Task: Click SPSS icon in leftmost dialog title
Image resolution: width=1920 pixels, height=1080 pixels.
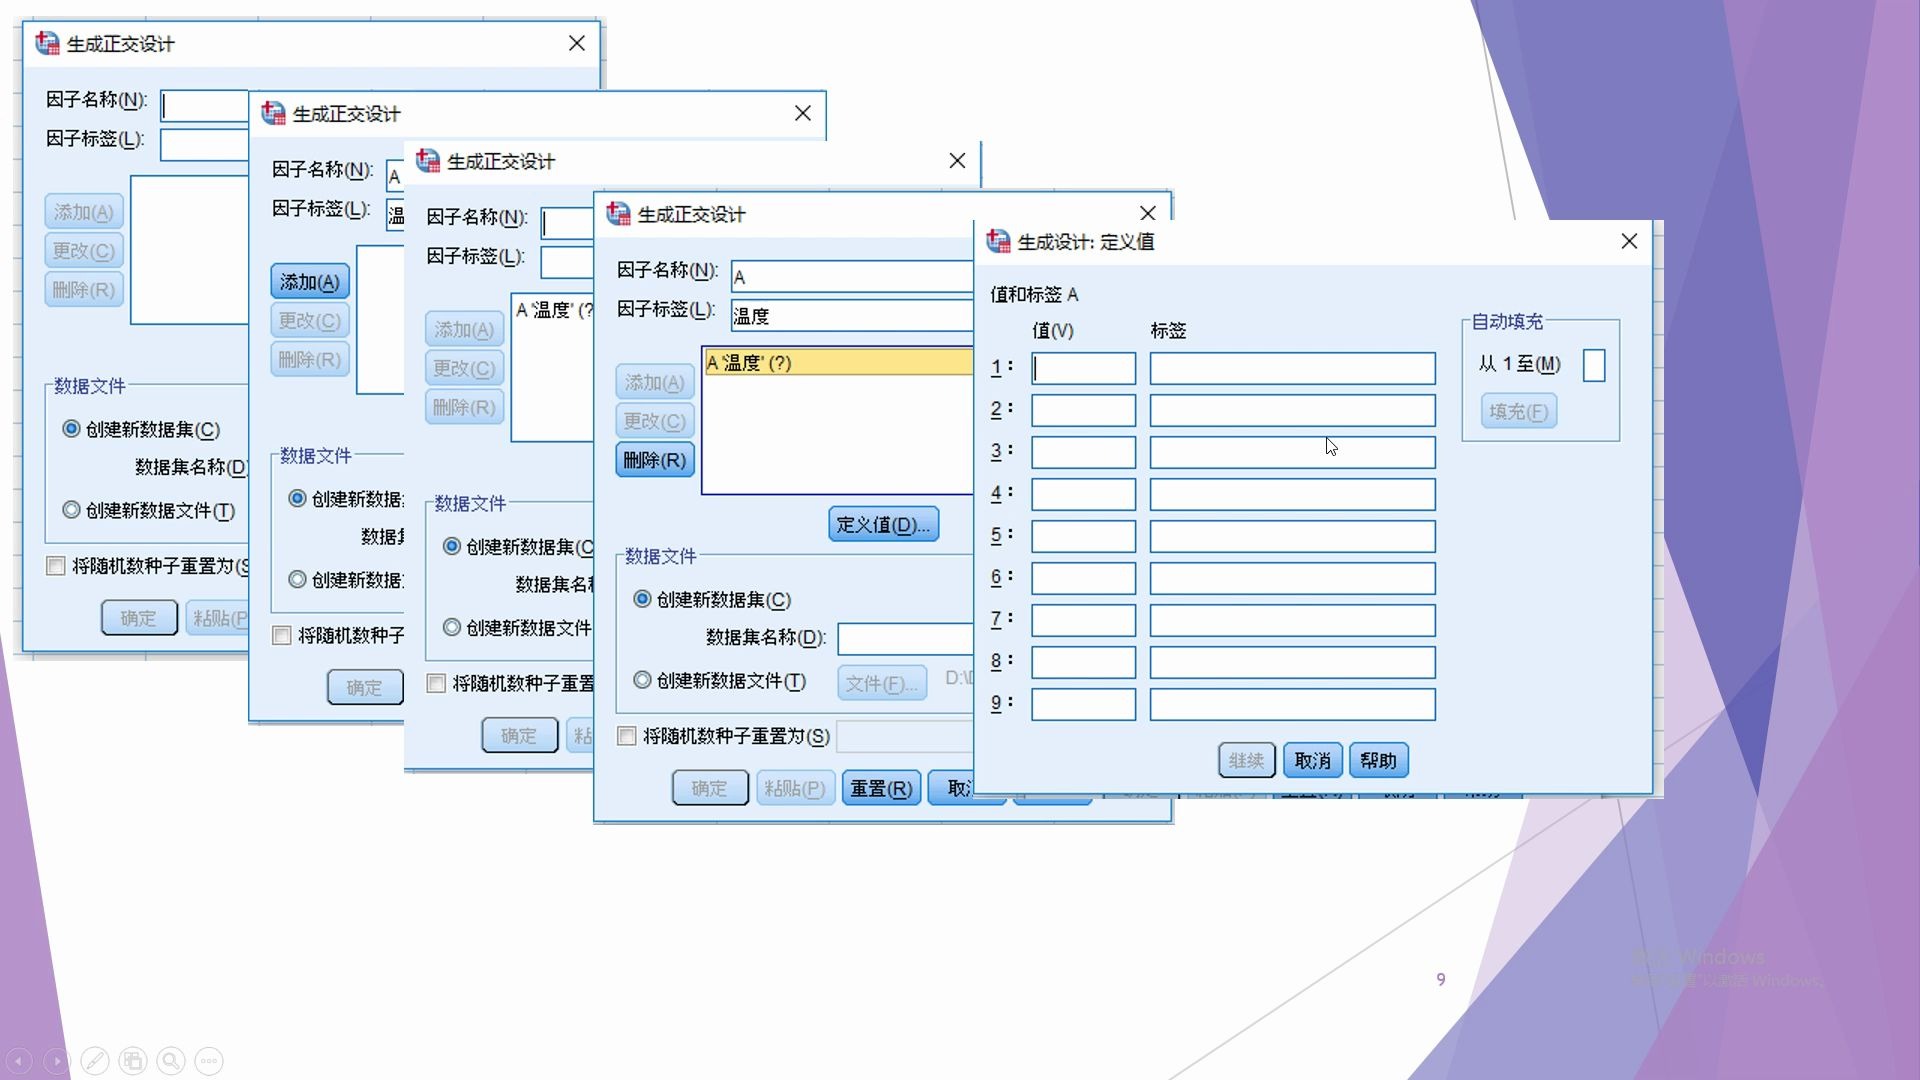Action: 47,43
